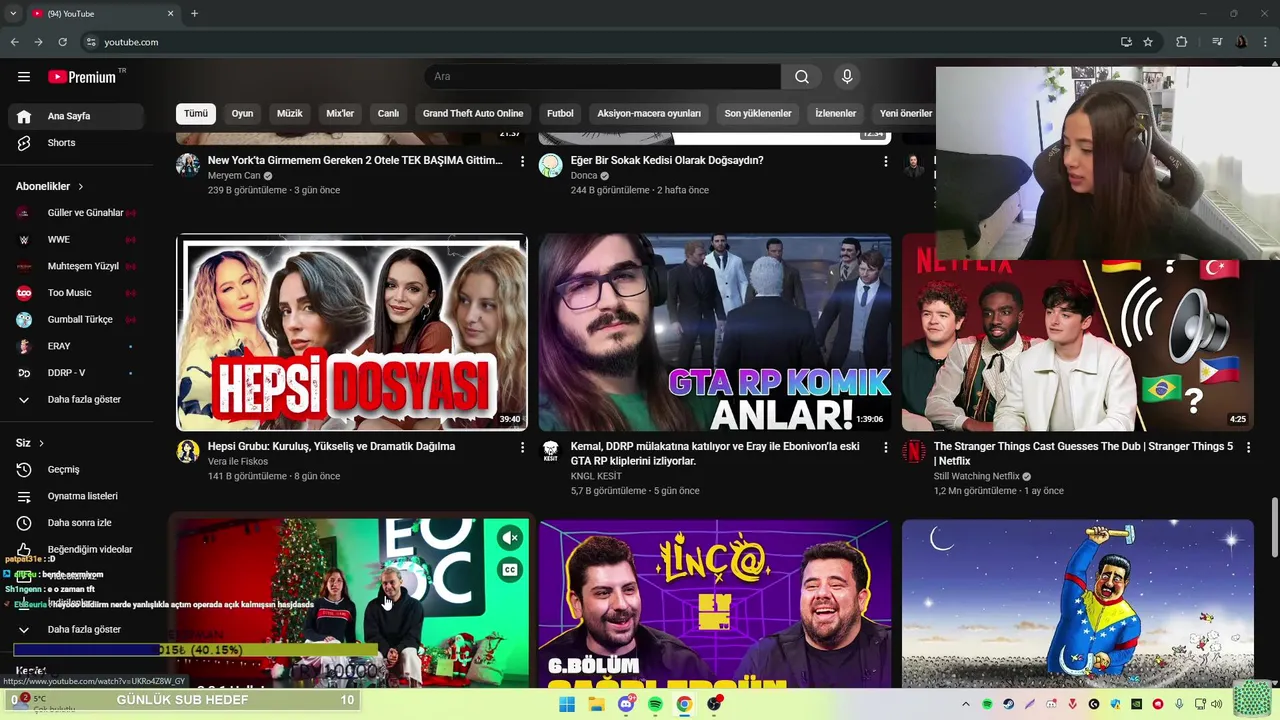Open Oynatma listeleri playlists
The height and width of the screenshot is (720, 1280).
click(x=75, y=496)
